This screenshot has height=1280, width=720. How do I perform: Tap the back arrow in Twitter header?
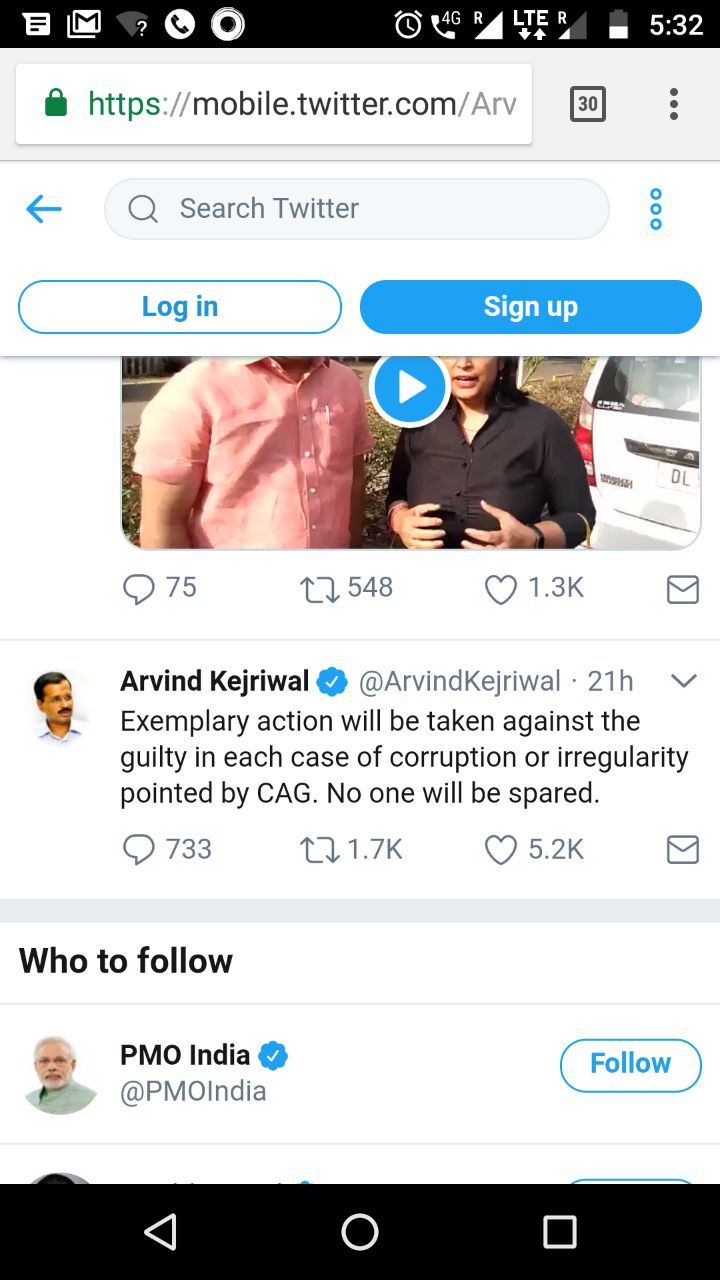click(x=44, y=209)
